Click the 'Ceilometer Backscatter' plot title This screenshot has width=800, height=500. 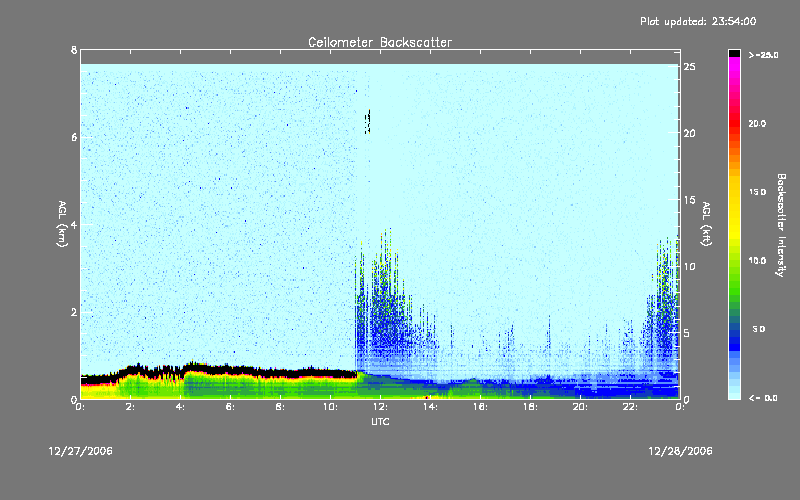pos(380,42)
